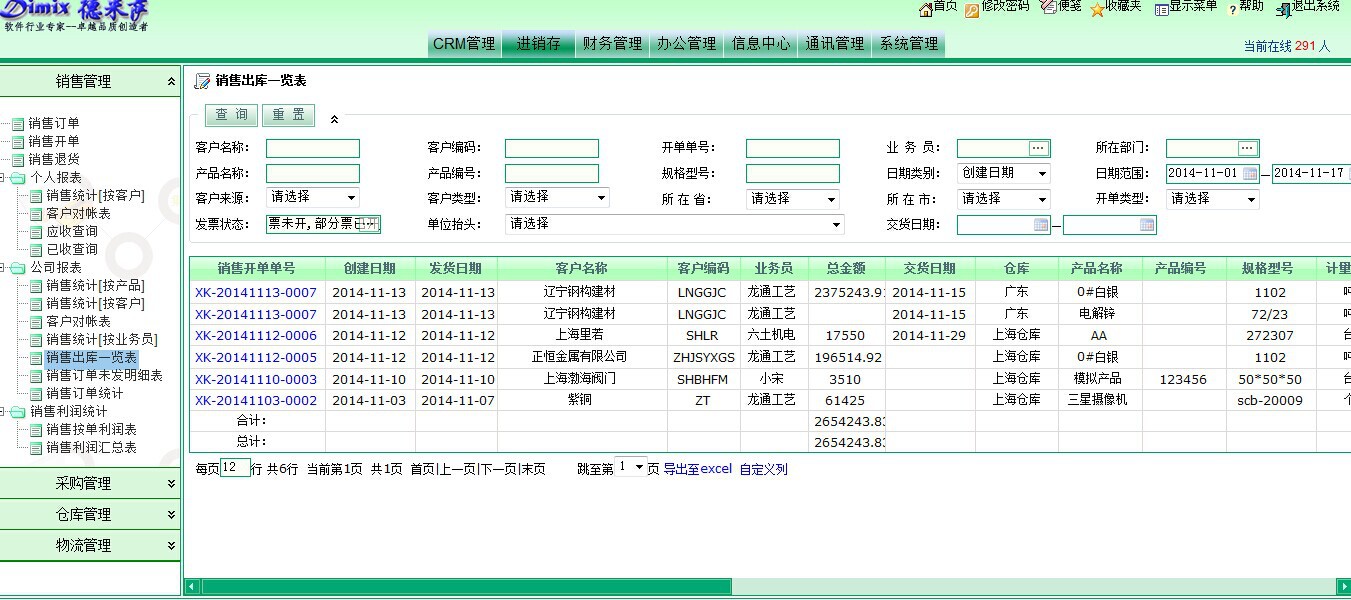Click the home page icon in top bar
This screenshot has width=1351, height=600.
pos(925,8)
